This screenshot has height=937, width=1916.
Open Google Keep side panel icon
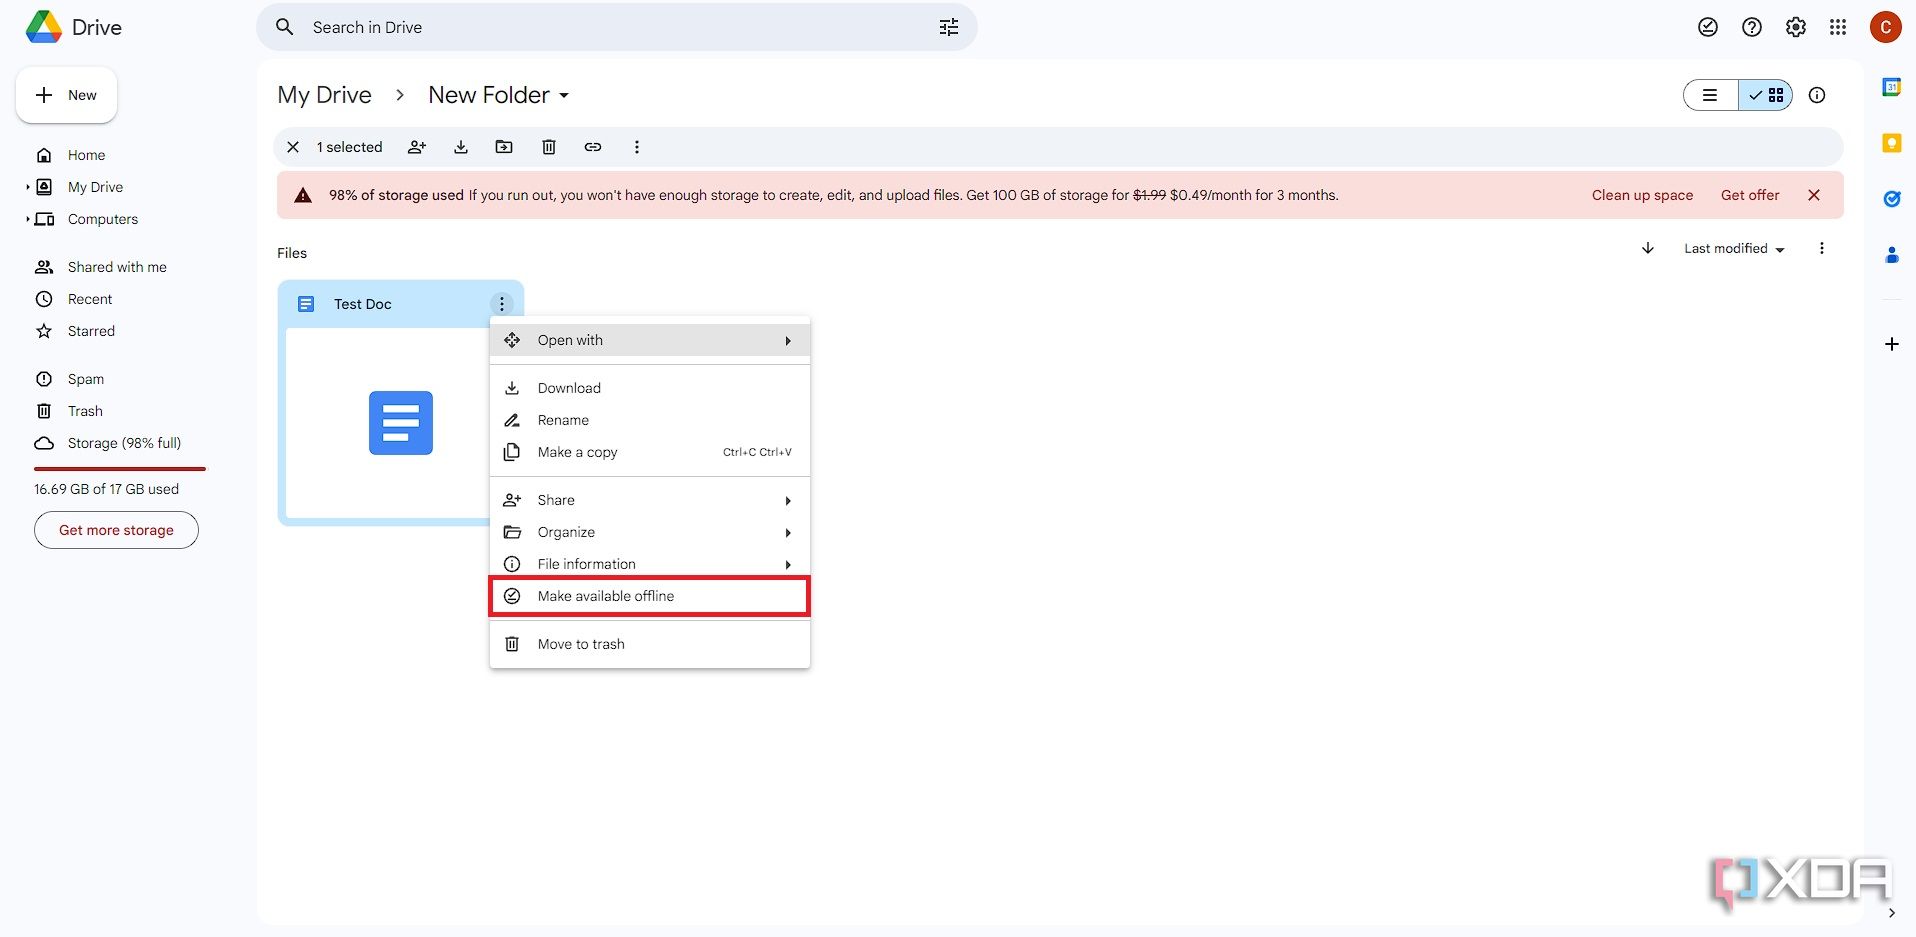[1892, 143]
